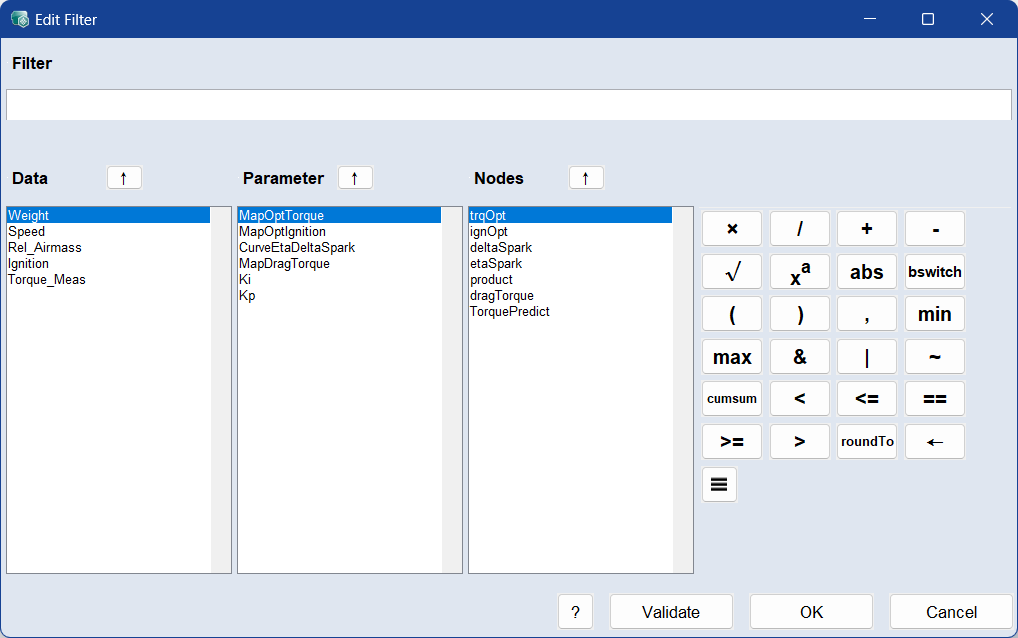The height and width of the screenshot is (638, 1018).
Task: Cancel the Edit Filter dialog
Action: pos(951,612)
